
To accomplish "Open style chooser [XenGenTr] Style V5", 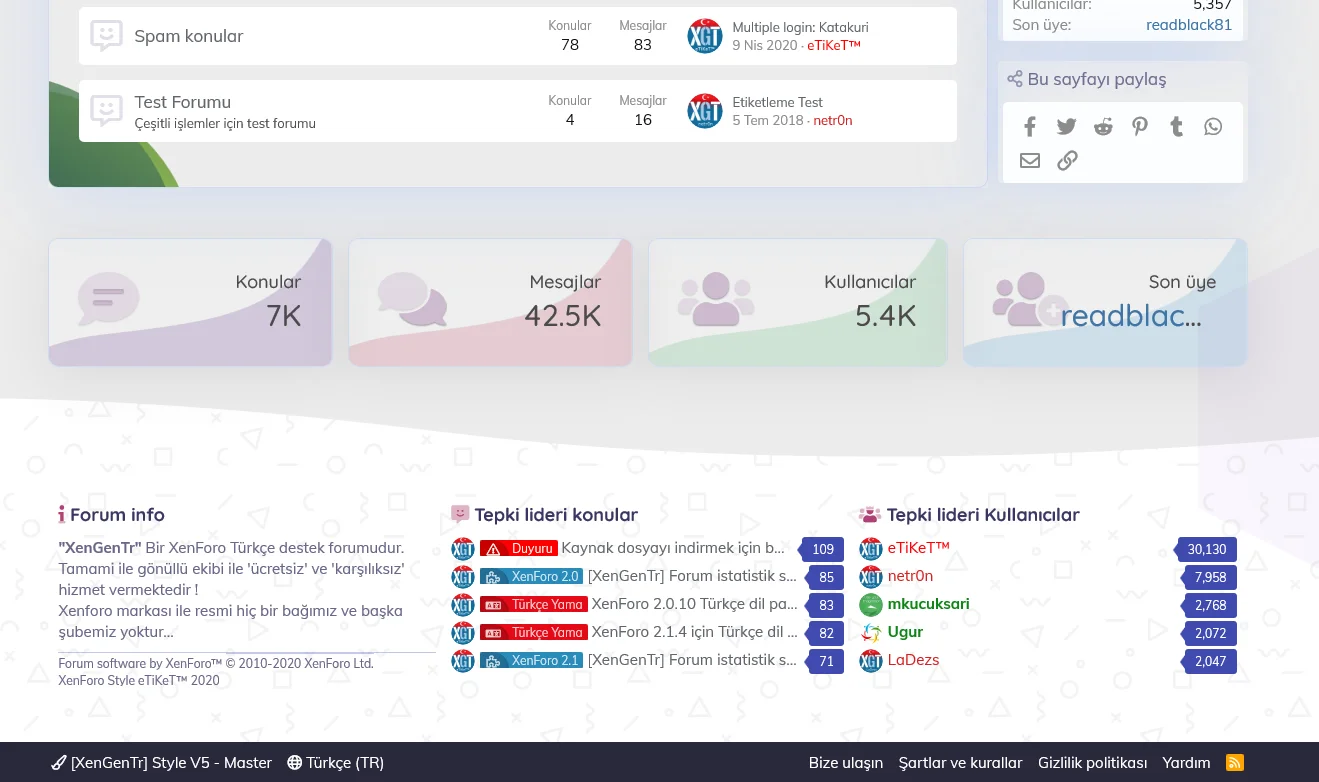I will 162,763.
